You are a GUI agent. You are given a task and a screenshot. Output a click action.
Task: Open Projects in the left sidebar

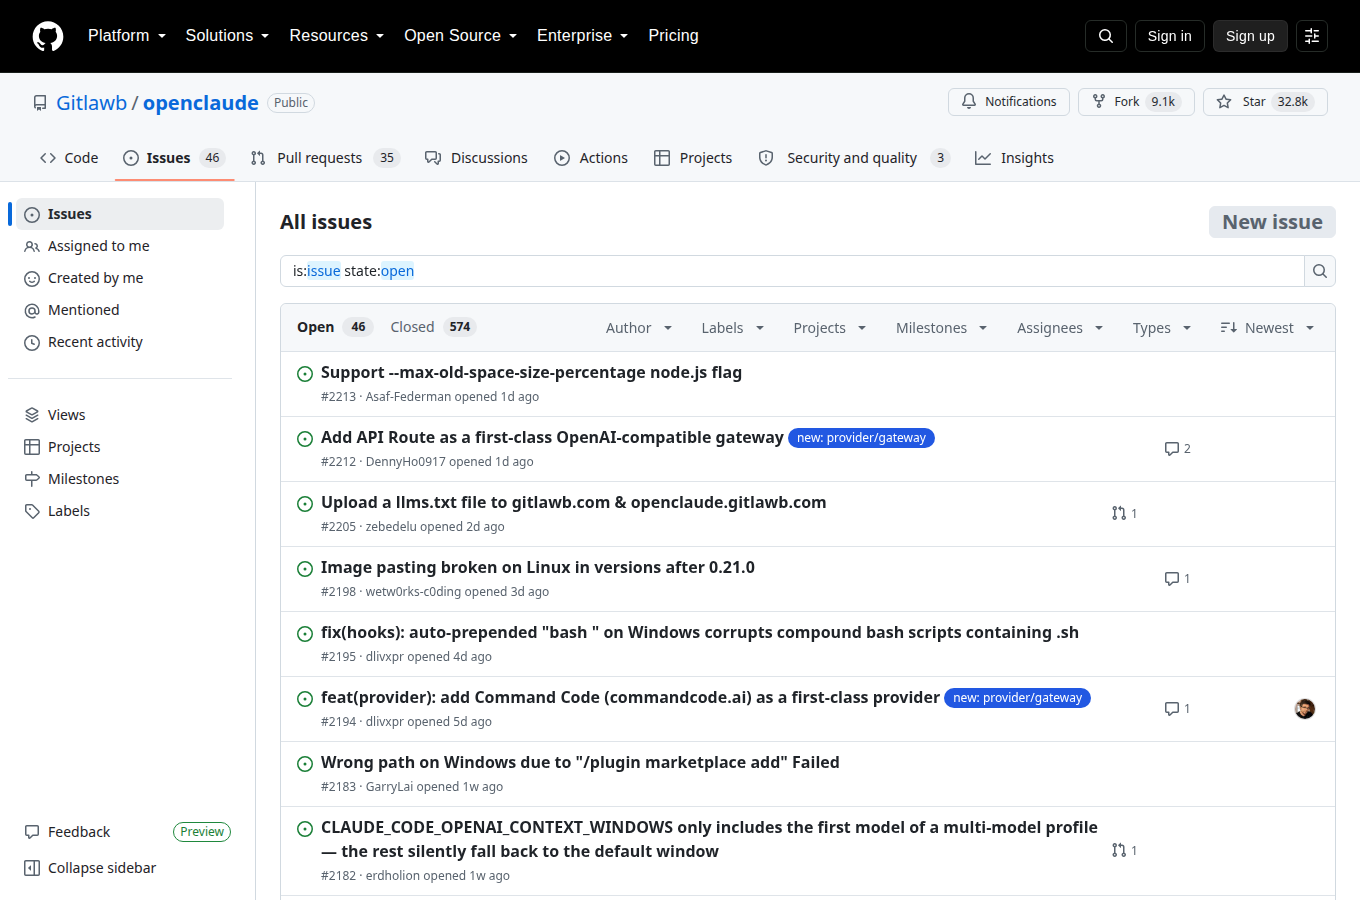point(120,447)
